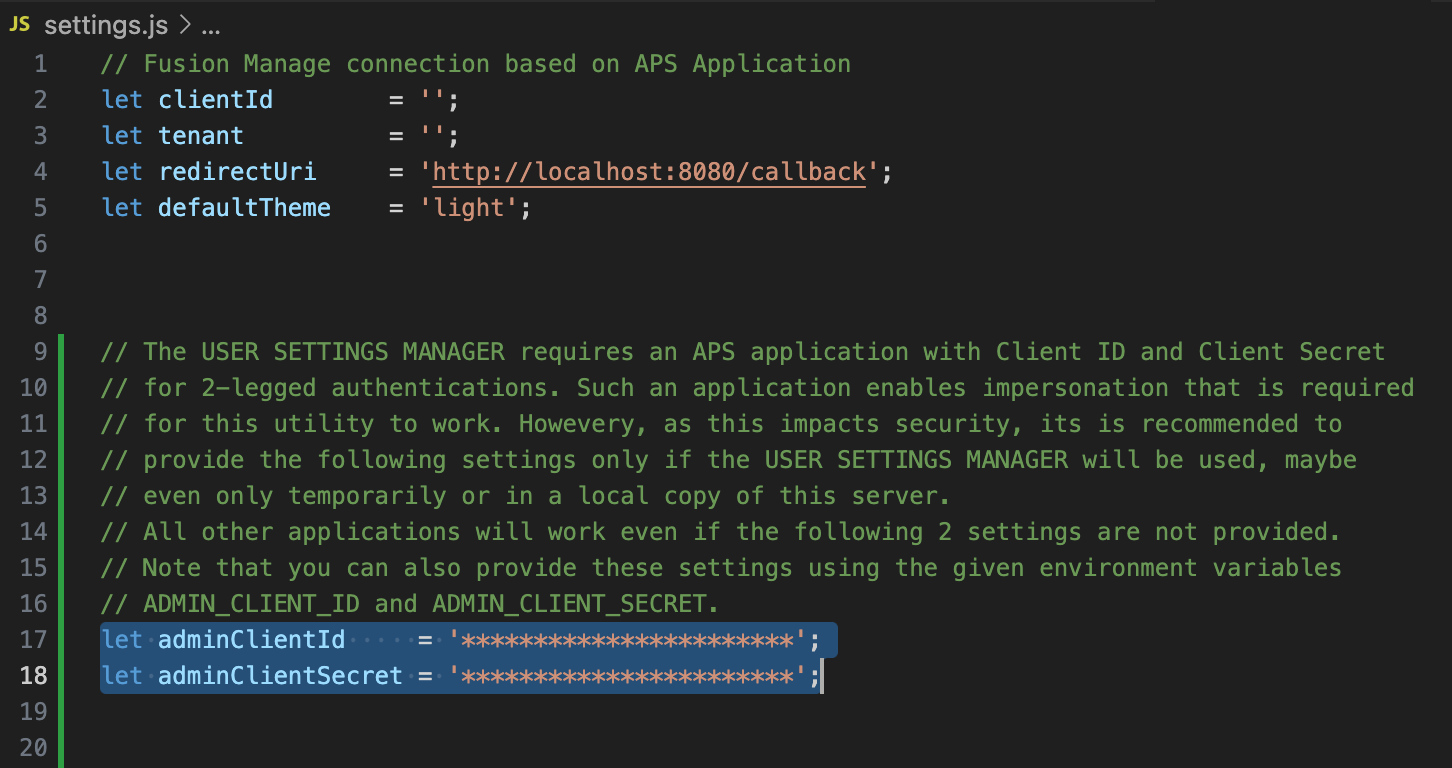
Task: Click the JS file icon in breadcrumb
Action: point(20,25)
